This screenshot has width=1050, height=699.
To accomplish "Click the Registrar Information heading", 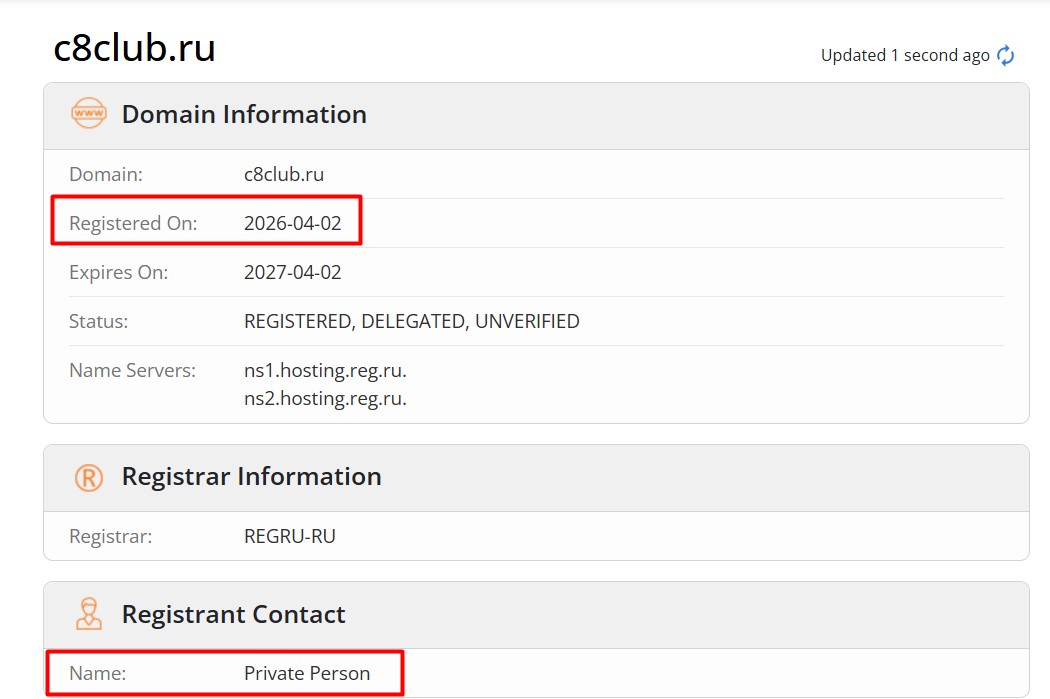I will (x=251, y=477).
